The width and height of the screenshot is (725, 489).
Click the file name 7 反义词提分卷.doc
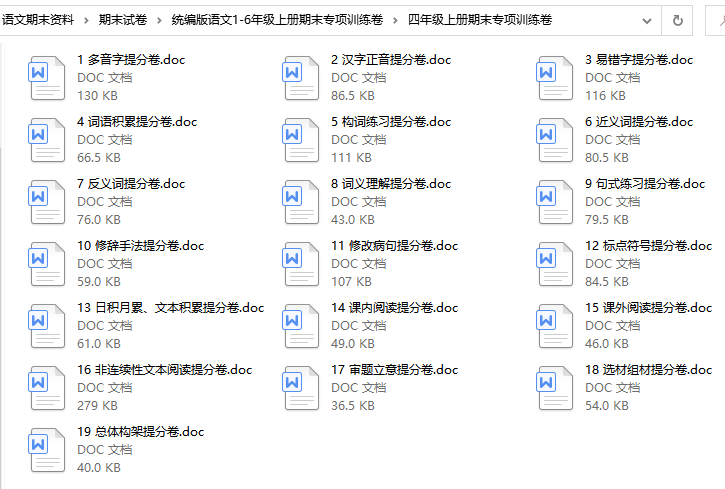coord(131,183)
